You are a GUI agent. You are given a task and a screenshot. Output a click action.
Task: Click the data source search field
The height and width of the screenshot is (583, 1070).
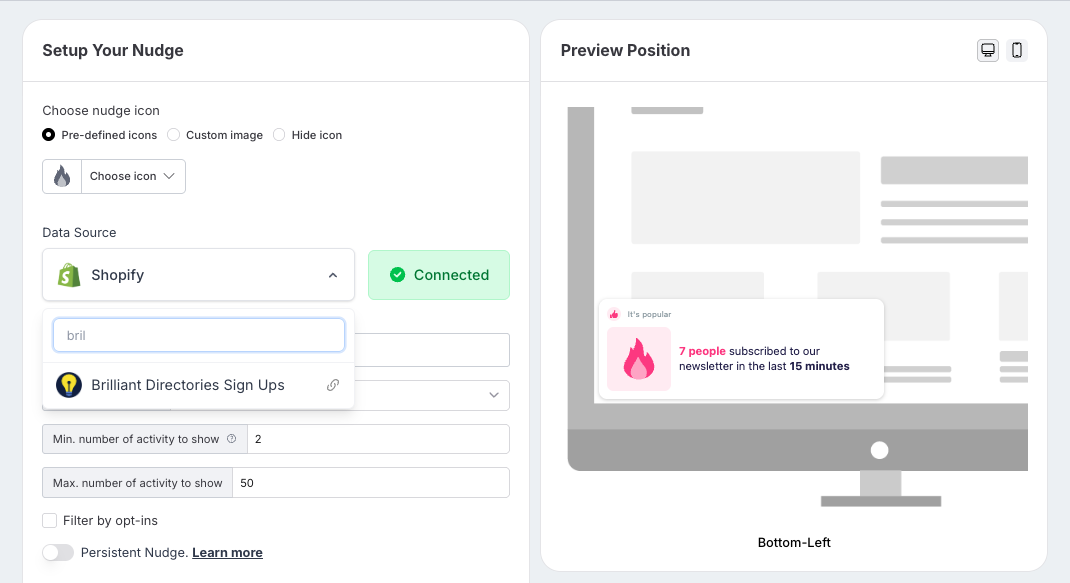pyautogui.click(x=199, y=335)
